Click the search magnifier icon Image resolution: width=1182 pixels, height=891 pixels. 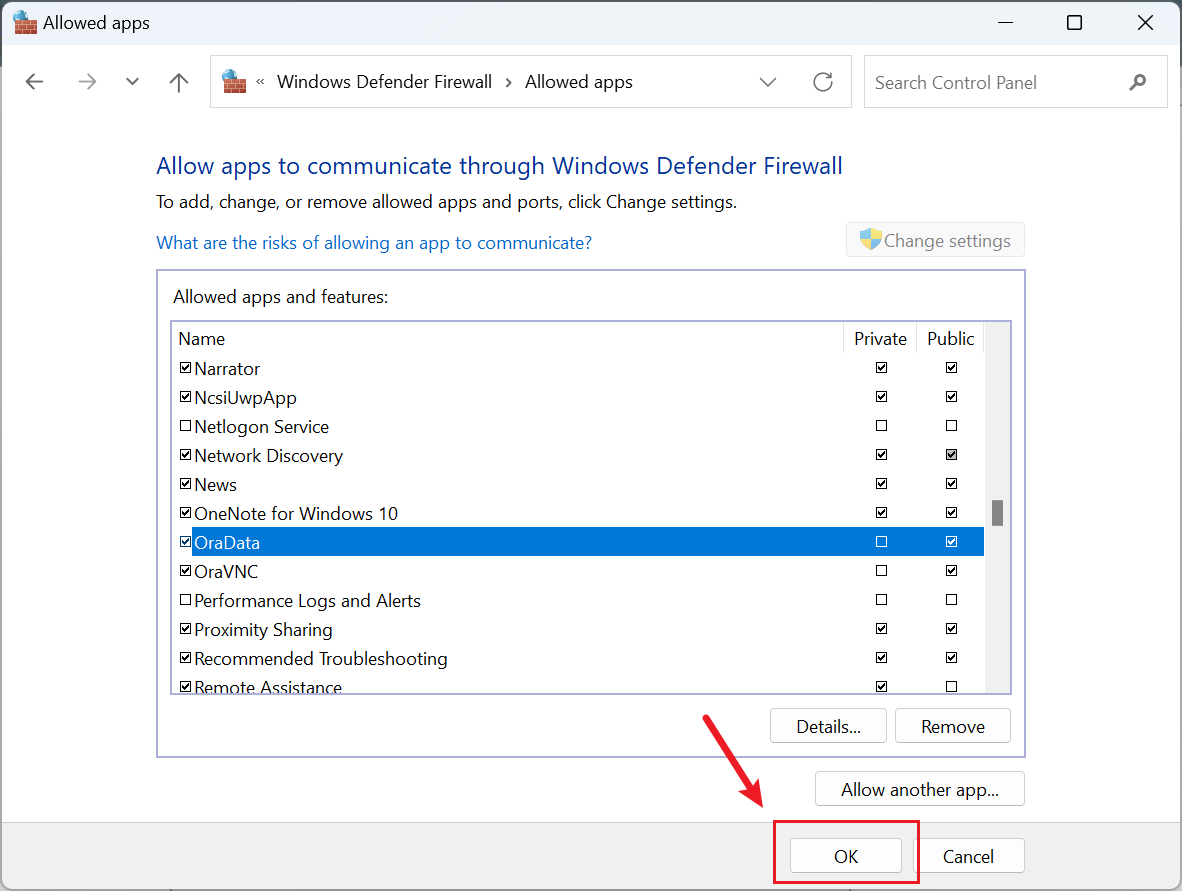point(1138,81)
